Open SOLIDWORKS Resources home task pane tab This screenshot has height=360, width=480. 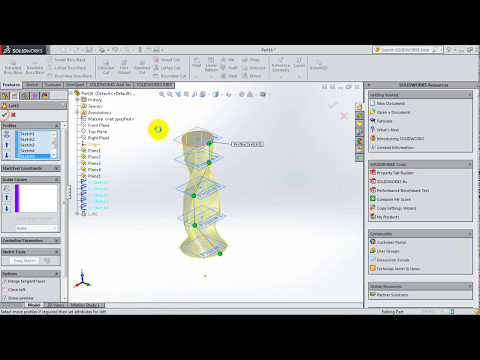[359, 107]
